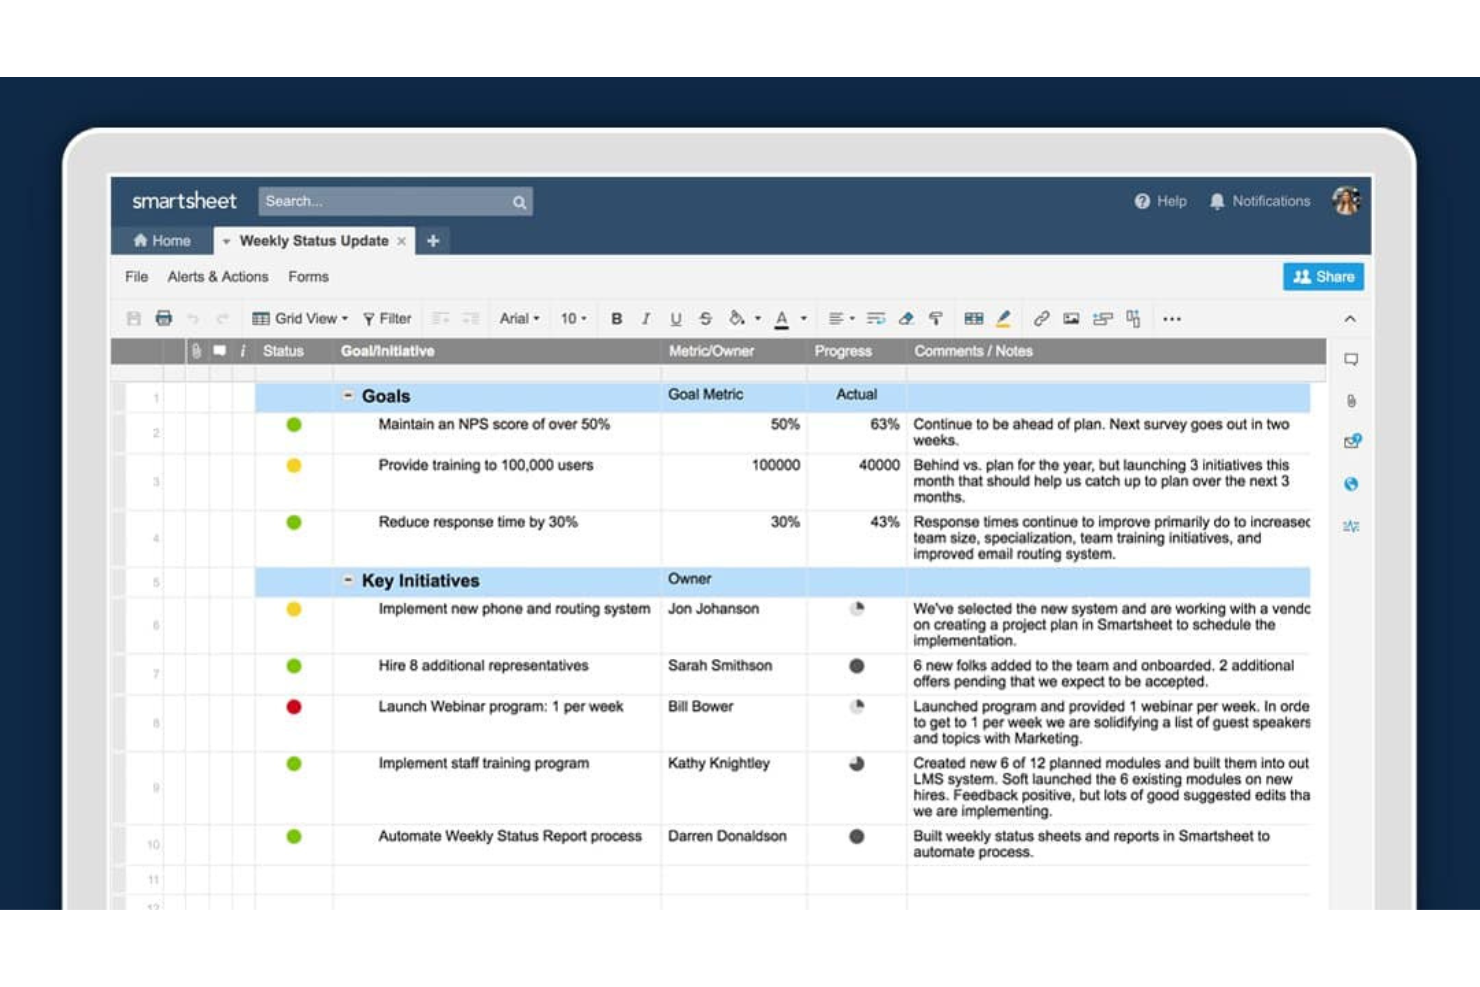Screen dimensions: 1480x987
Task: Open the Print dialog from the toolbar
Action: coord(164,318)
